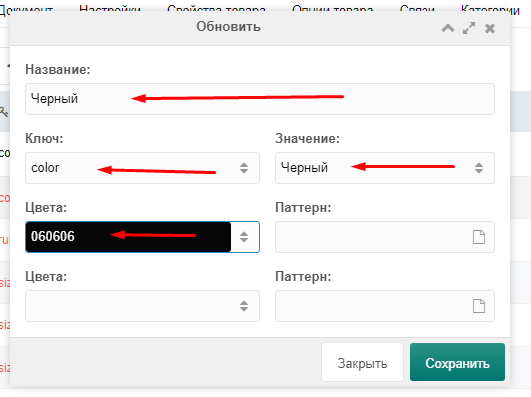Collapse the Обновить dialog with chevron icon

[448, 28]
